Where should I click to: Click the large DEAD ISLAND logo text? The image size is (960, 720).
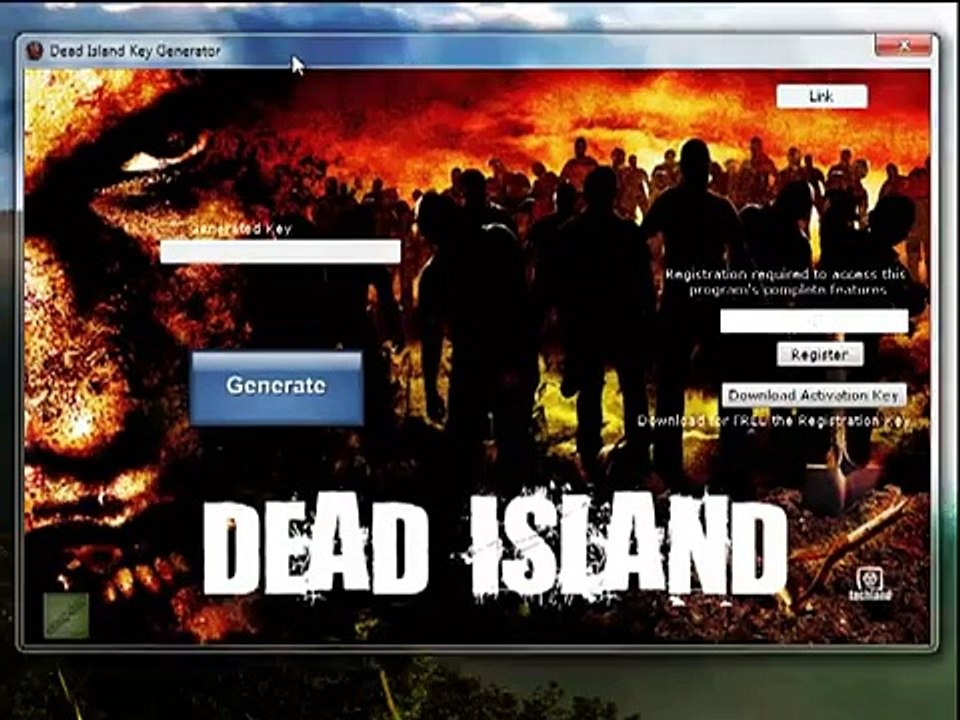(494, 544)
